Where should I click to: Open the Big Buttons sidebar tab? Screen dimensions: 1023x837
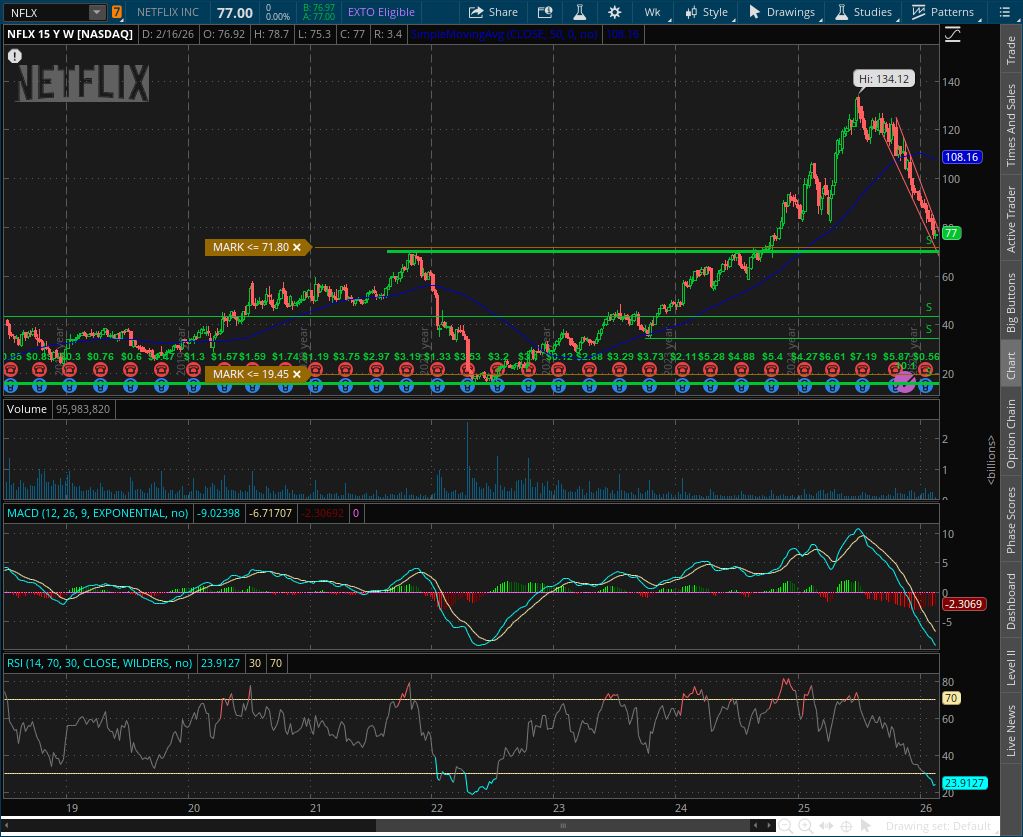(x=1011, y=302)
